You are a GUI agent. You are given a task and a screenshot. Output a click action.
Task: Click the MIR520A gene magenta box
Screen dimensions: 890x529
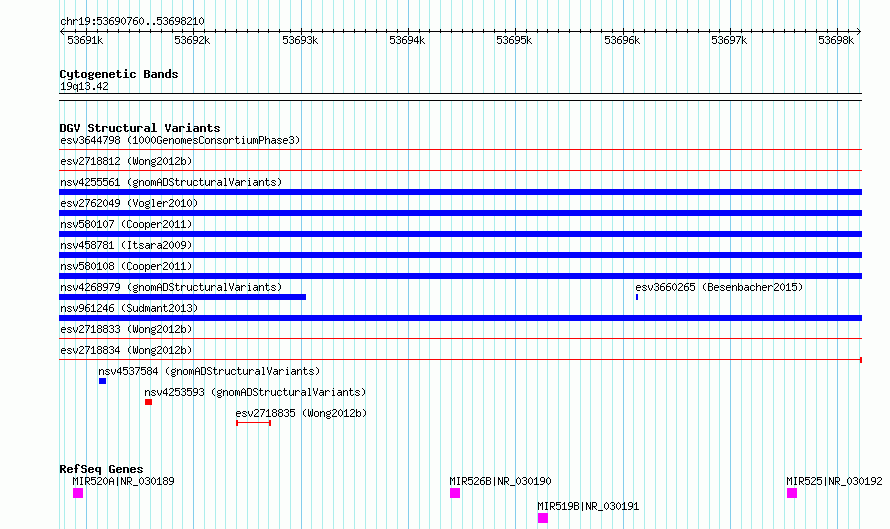pyautogui.click(x=78, y=493)
